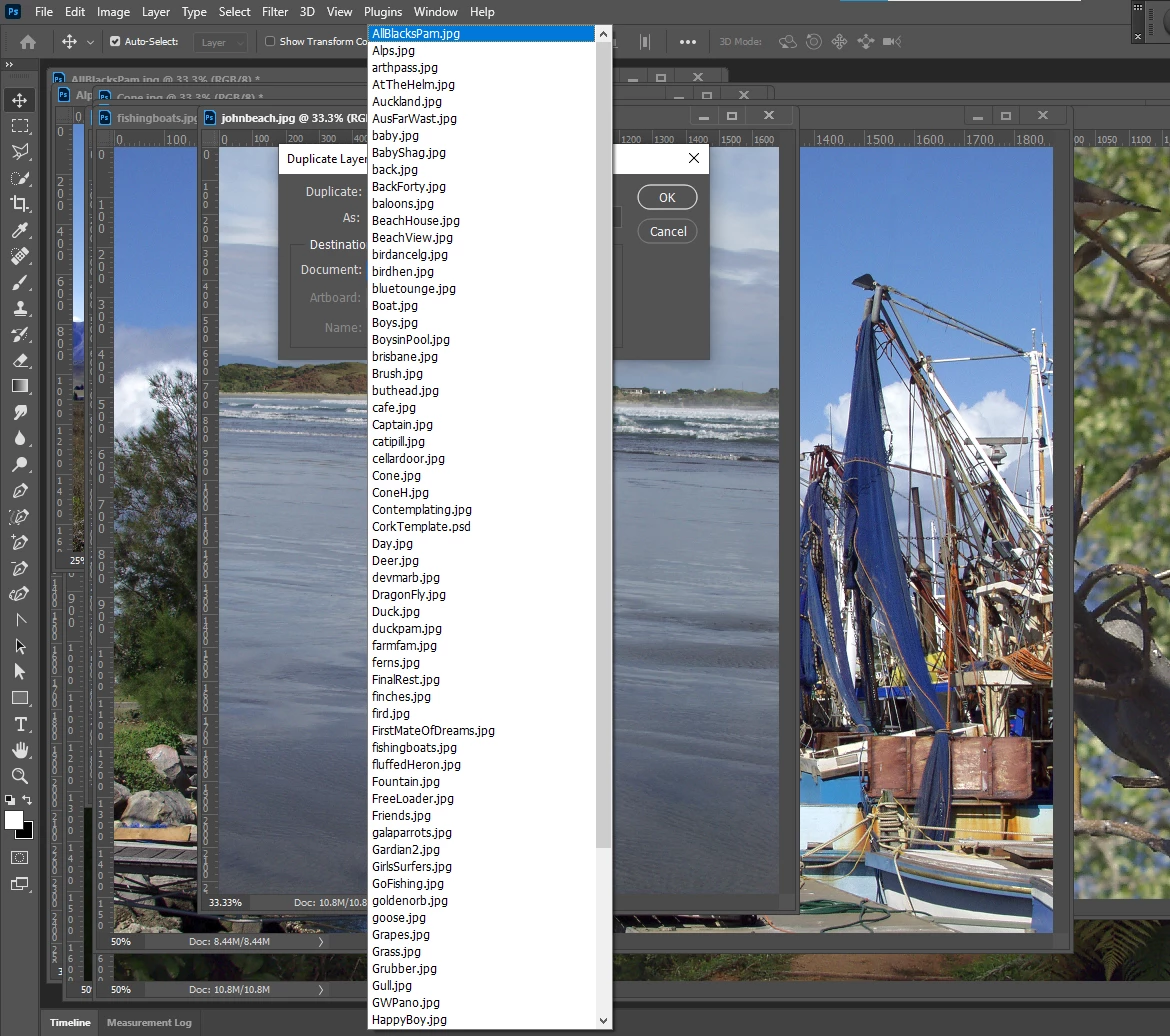
Task: Open the Home screen icon
Action: [28, 42]
